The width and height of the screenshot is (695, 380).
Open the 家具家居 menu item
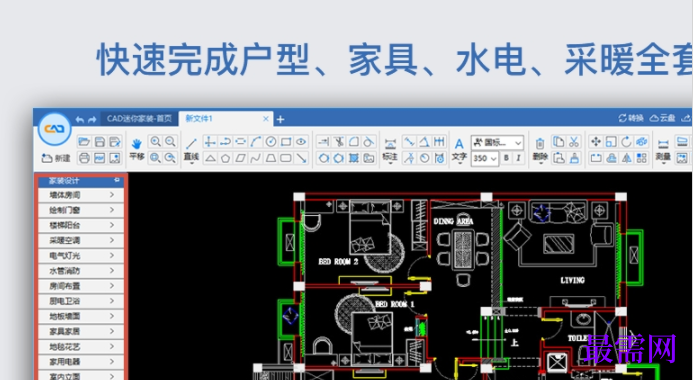(81, 331)
